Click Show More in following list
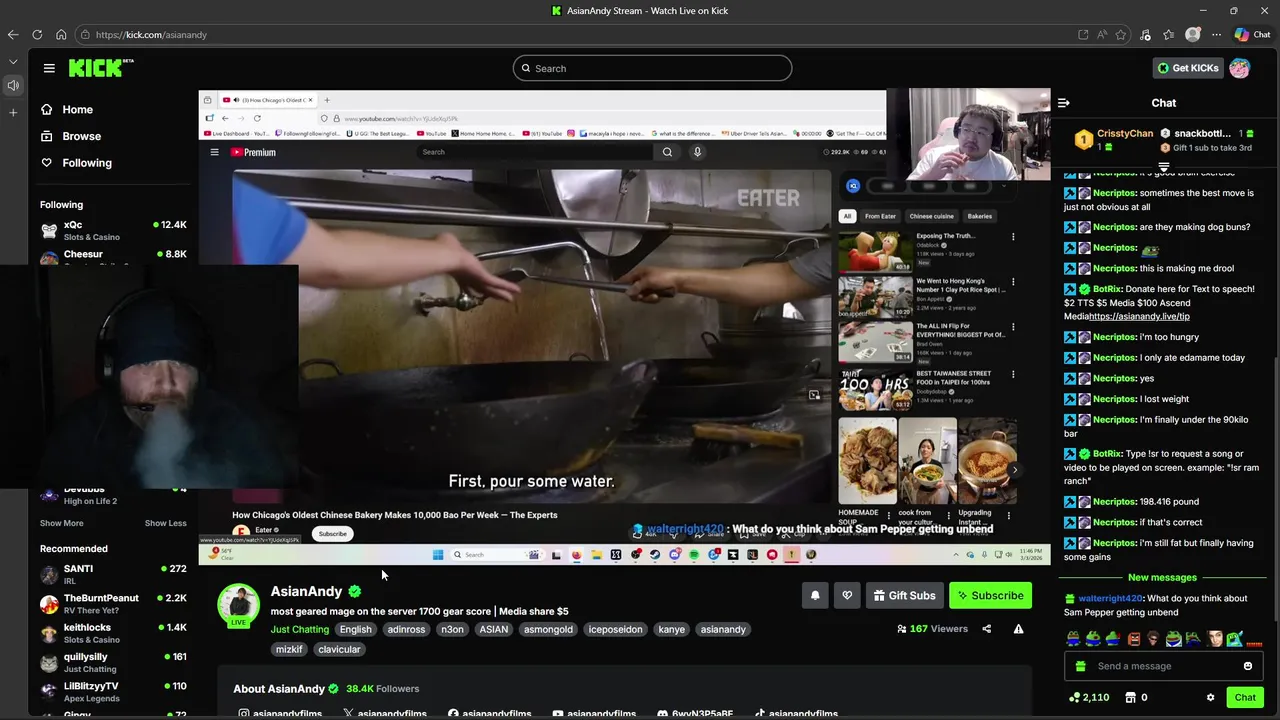The width and height of the screenshot is (1280, 720). pyautogui.click(x=62, y=523)
